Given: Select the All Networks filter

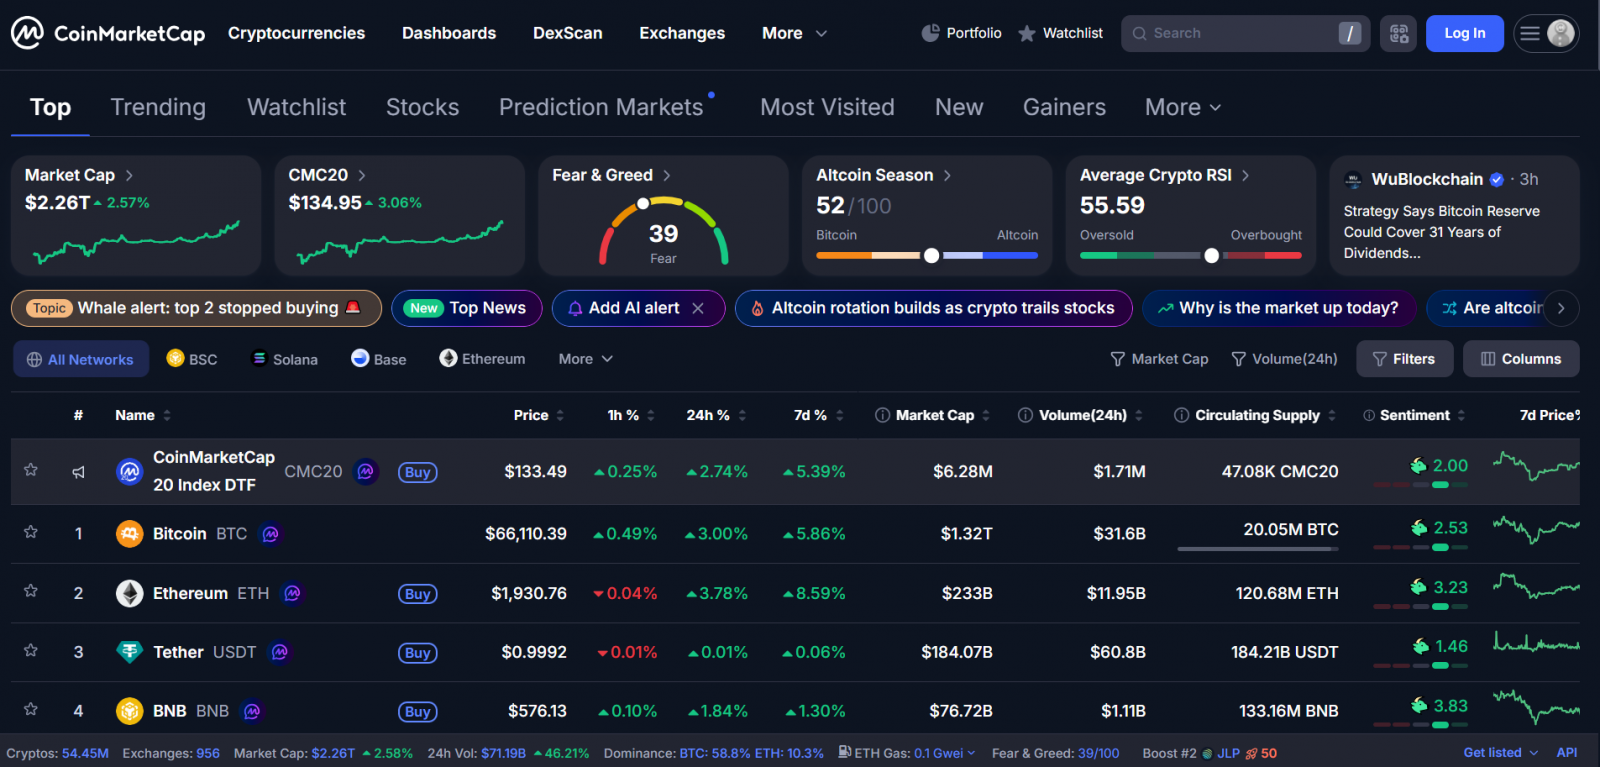Looking at the screenshot, I should (81, 359).
